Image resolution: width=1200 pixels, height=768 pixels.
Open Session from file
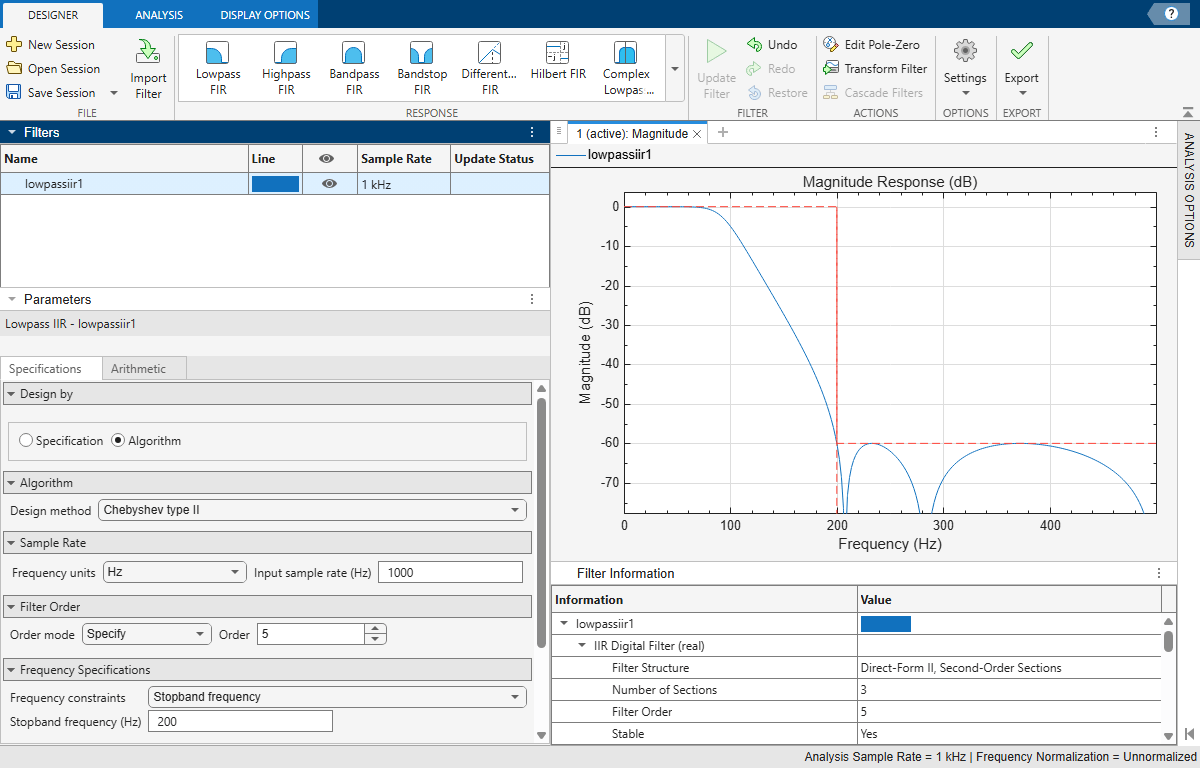point(52,69)
